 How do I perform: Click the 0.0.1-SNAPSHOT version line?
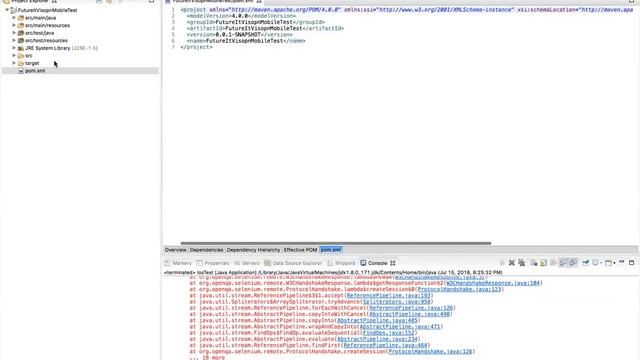click(240, 35)
